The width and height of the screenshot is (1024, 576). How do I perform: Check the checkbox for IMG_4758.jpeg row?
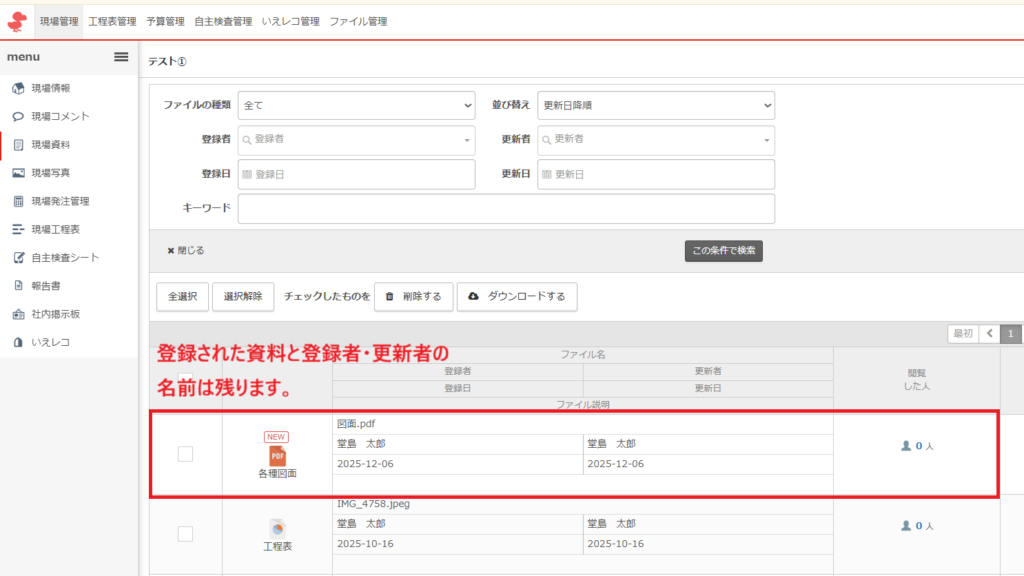pos(185,533)
